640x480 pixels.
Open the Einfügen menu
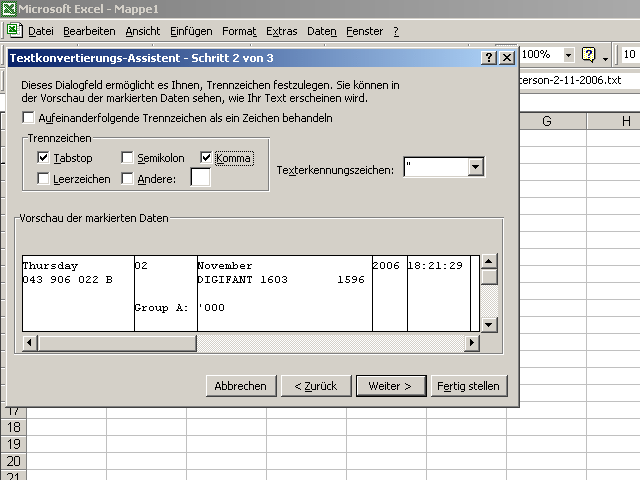click(191, 31)
